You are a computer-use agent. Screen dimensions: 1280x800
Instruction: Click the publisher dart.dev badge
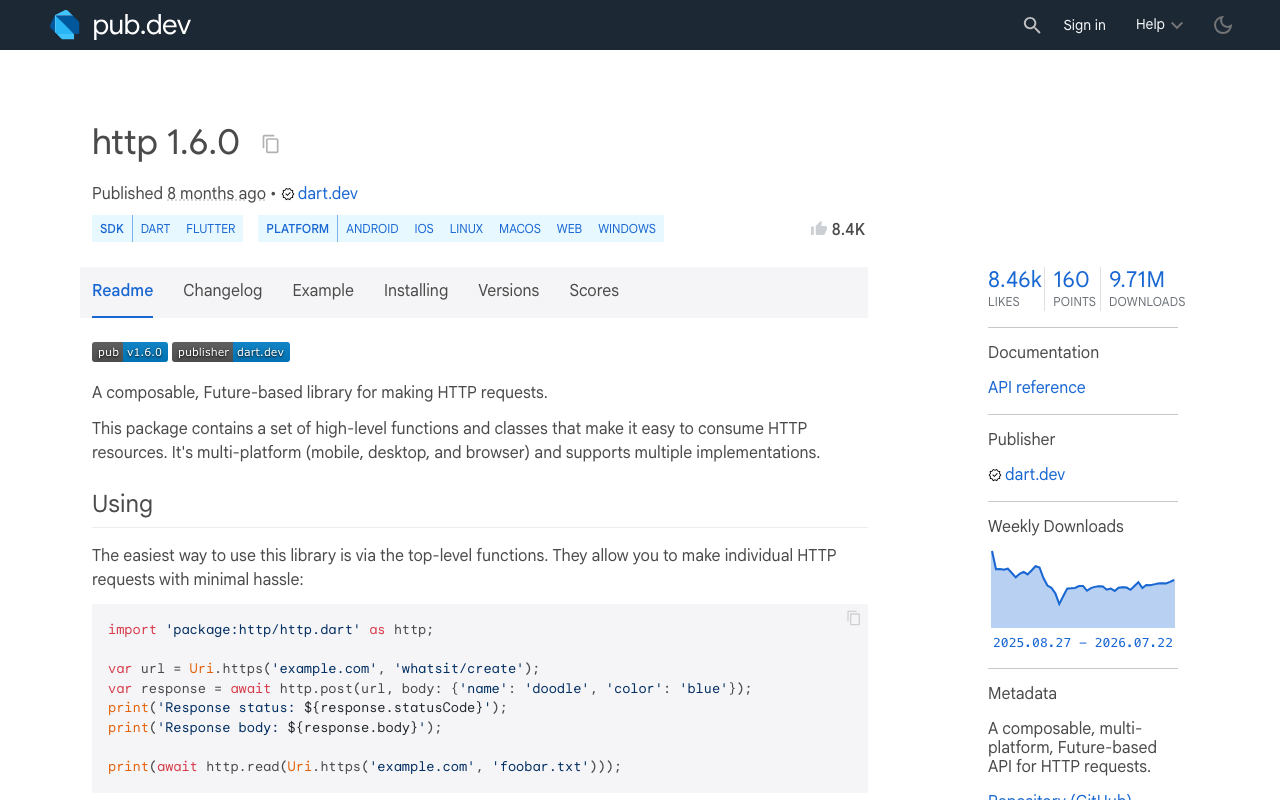tap(231, 352)
